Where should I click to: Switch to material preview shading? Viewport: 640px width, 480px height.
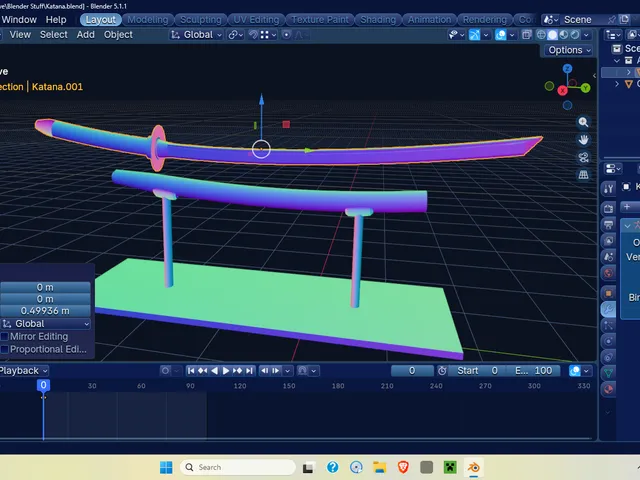[x=564, y=35]
